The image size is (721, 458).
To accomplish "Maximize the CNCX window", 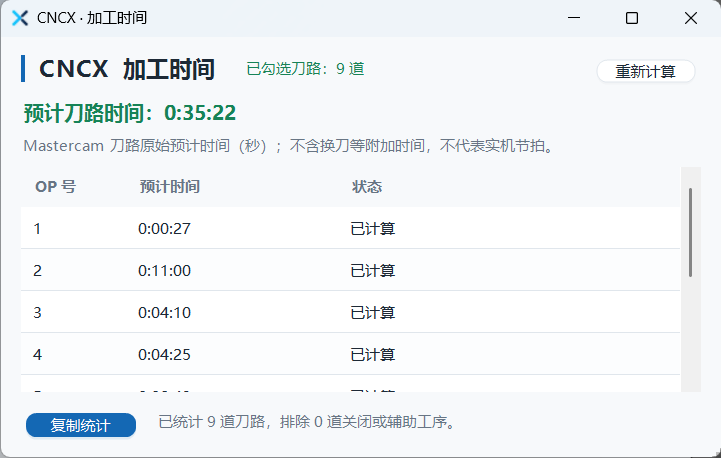I will pyautogui.click(x=632, y=18).
